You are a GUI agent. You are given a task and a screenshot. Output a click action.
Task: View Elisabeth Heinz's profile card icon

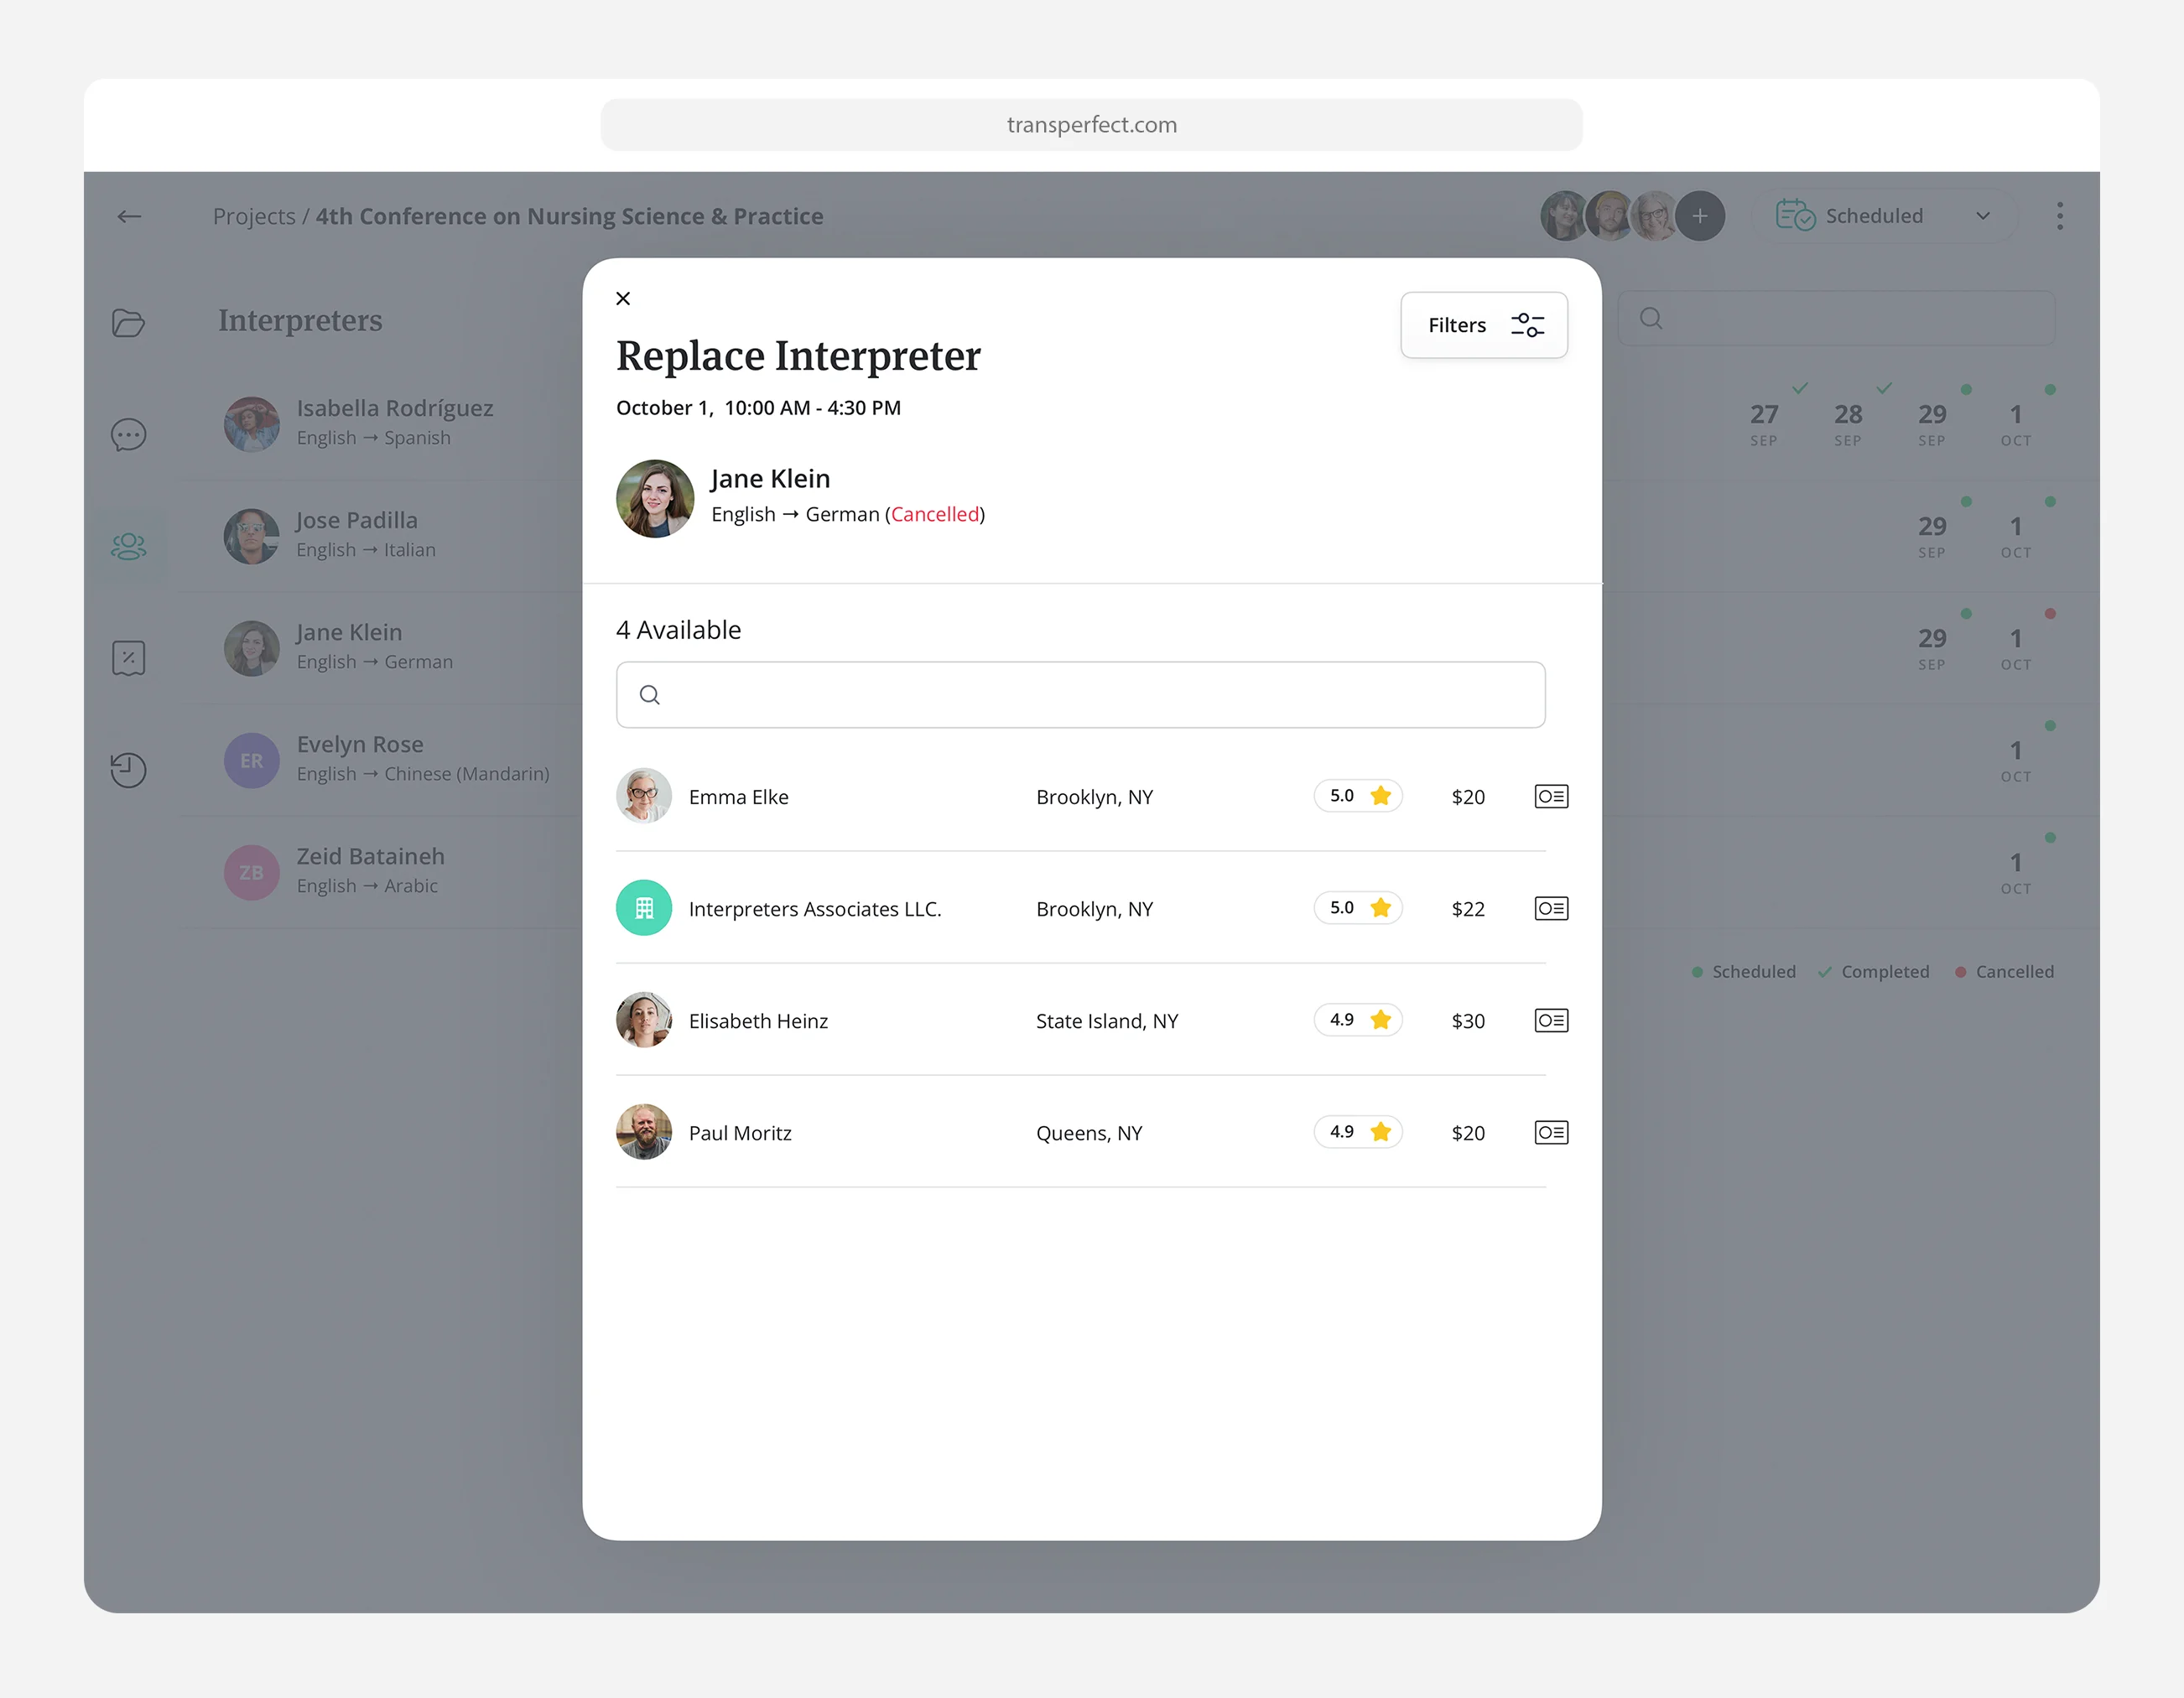1550,1020
